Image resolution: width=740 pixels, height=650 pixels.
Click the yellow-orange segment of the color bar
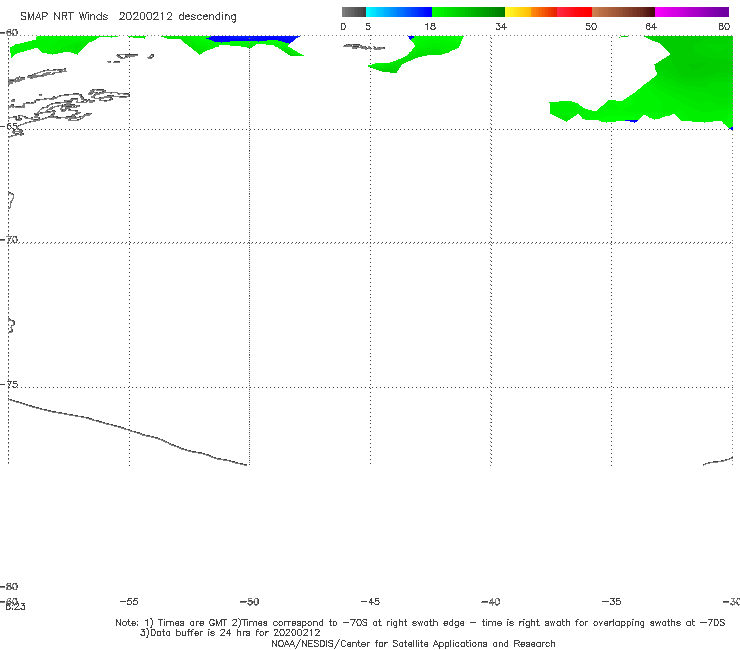531,12
